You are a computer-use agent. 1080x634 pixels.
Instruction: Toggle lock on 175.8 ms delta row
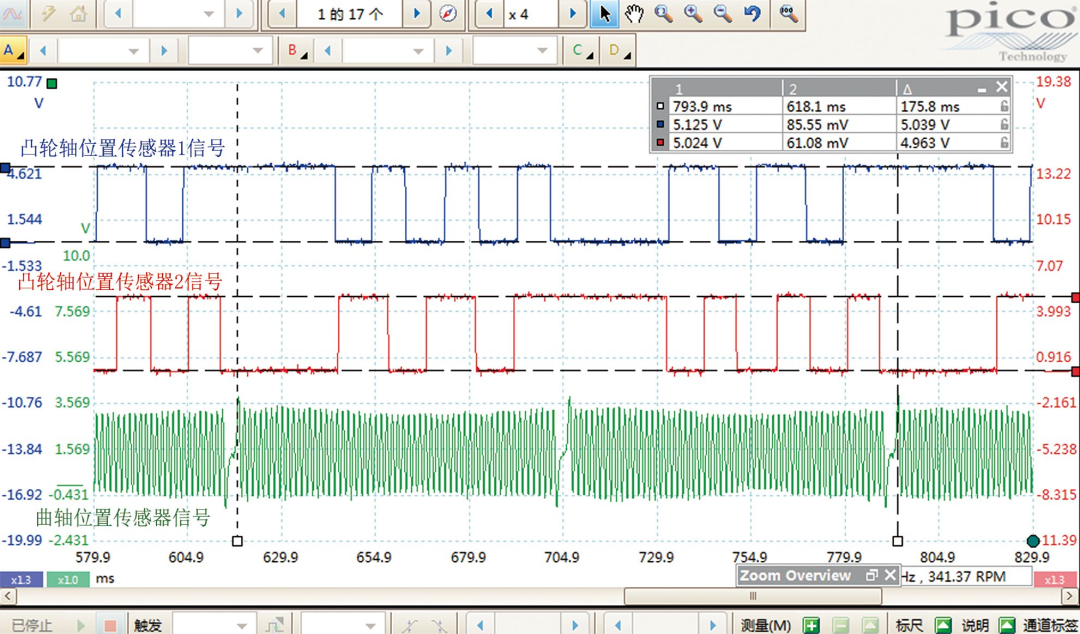[x=1004, y=106]
